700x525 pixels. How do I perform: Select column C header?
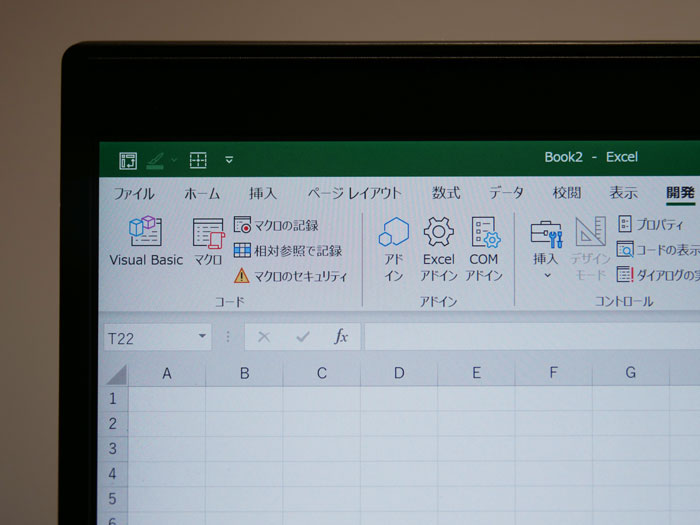(x=321, y=374)
